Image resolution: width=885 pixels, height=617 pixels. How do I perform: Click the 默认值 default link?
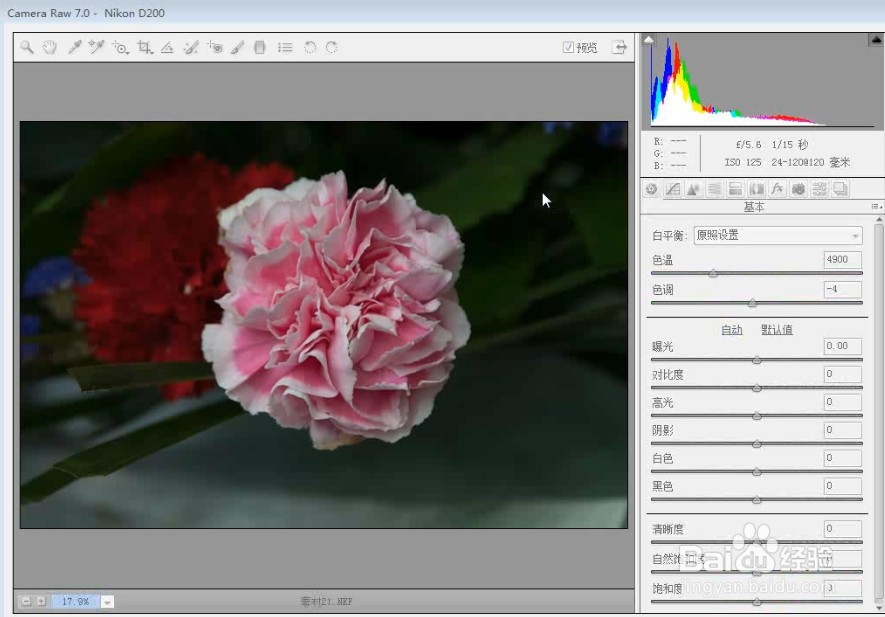777,330
